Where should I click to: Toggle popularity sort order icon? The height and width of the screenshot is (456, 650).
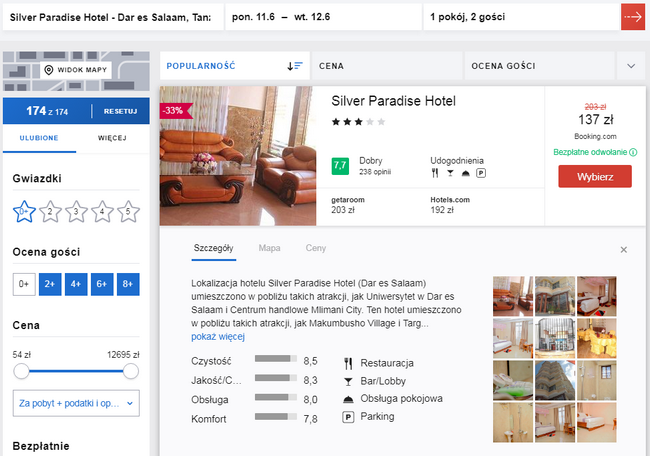click(x=294, y=66)
